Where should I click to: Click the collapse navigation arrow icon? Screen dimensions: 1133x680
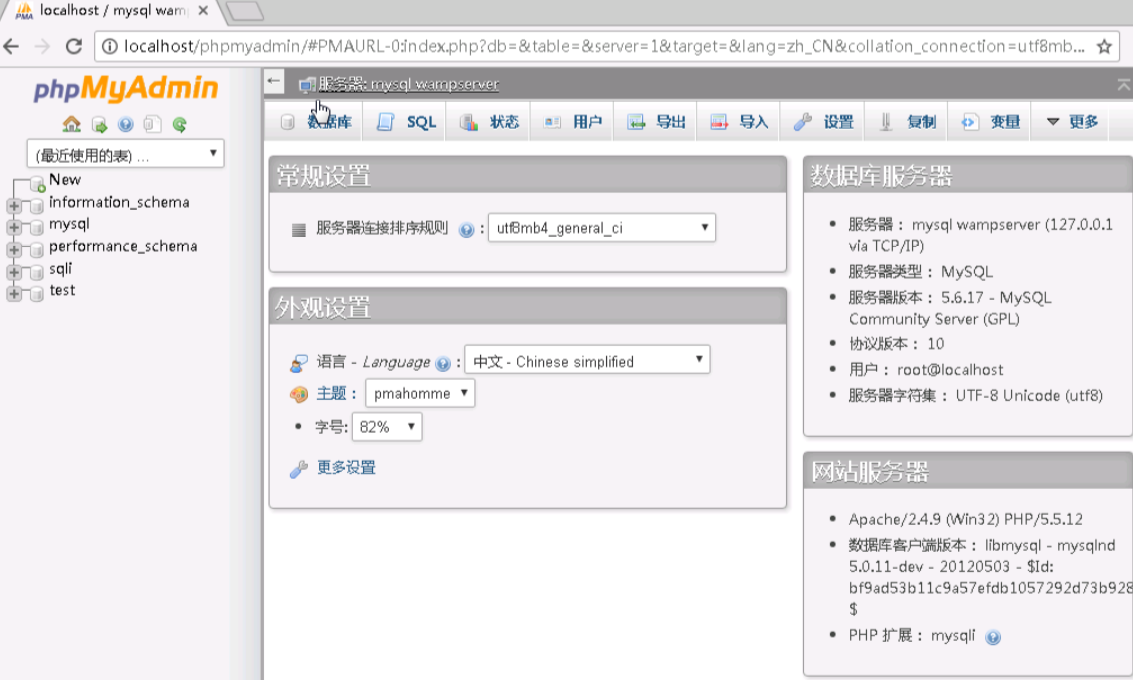[274, 81]
